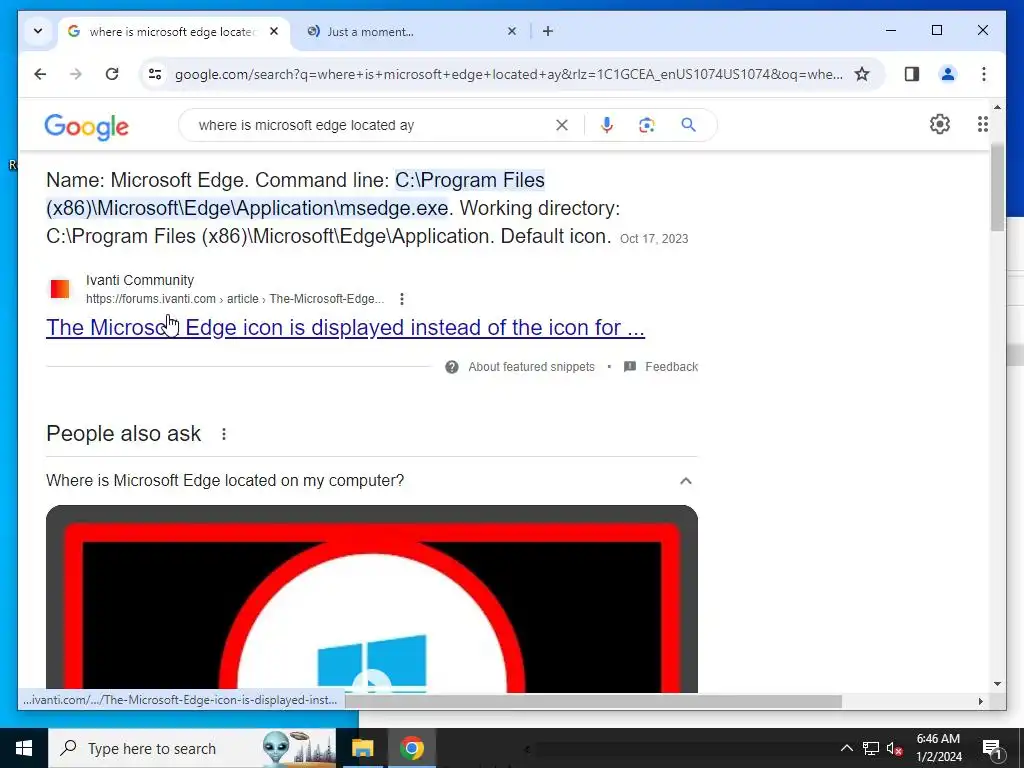Image resolution: width=1024 pixels, height=768 pixels.
Task: Show hidden system tray icons
Action: pos(846,748)
